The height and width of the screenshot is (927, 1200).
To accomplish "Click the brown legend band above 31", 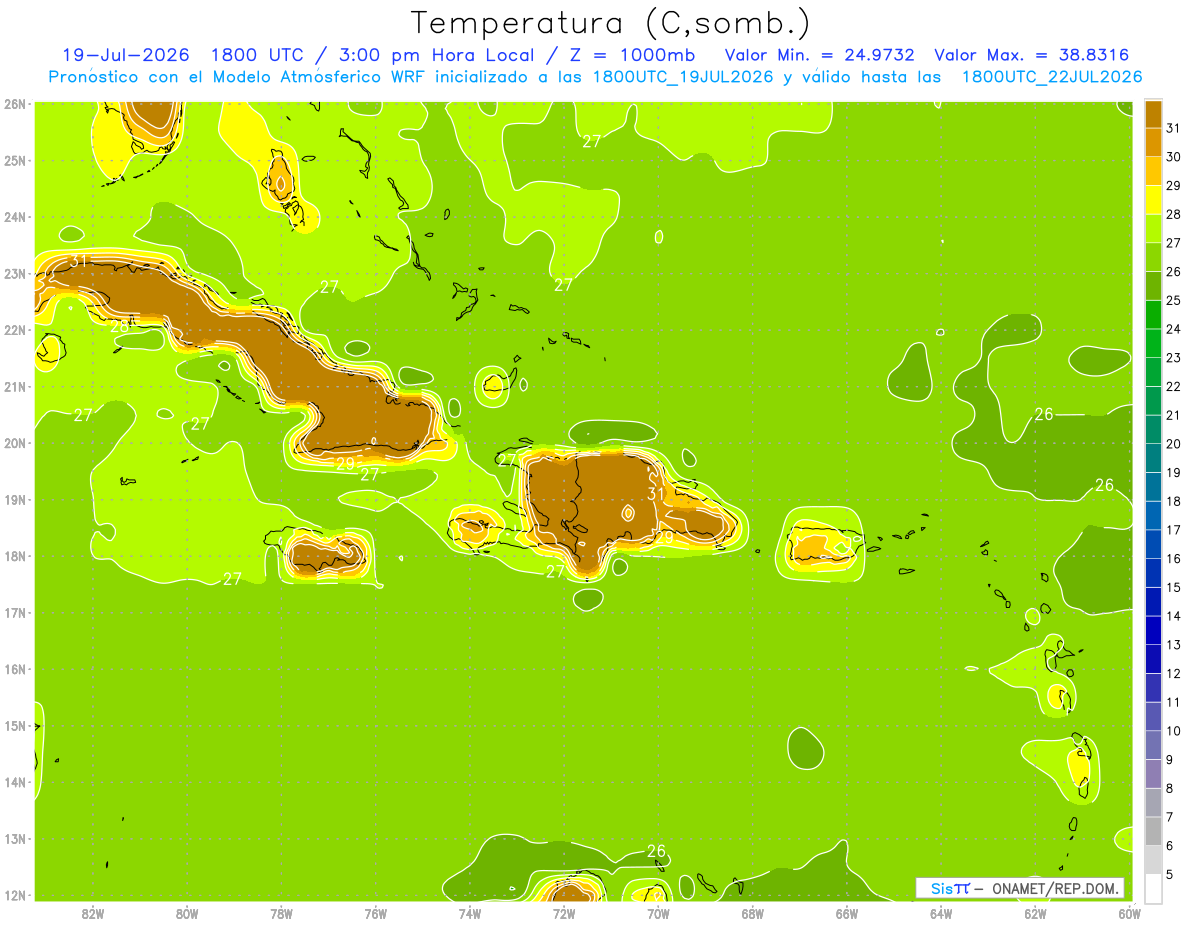I will (1154, 114).
